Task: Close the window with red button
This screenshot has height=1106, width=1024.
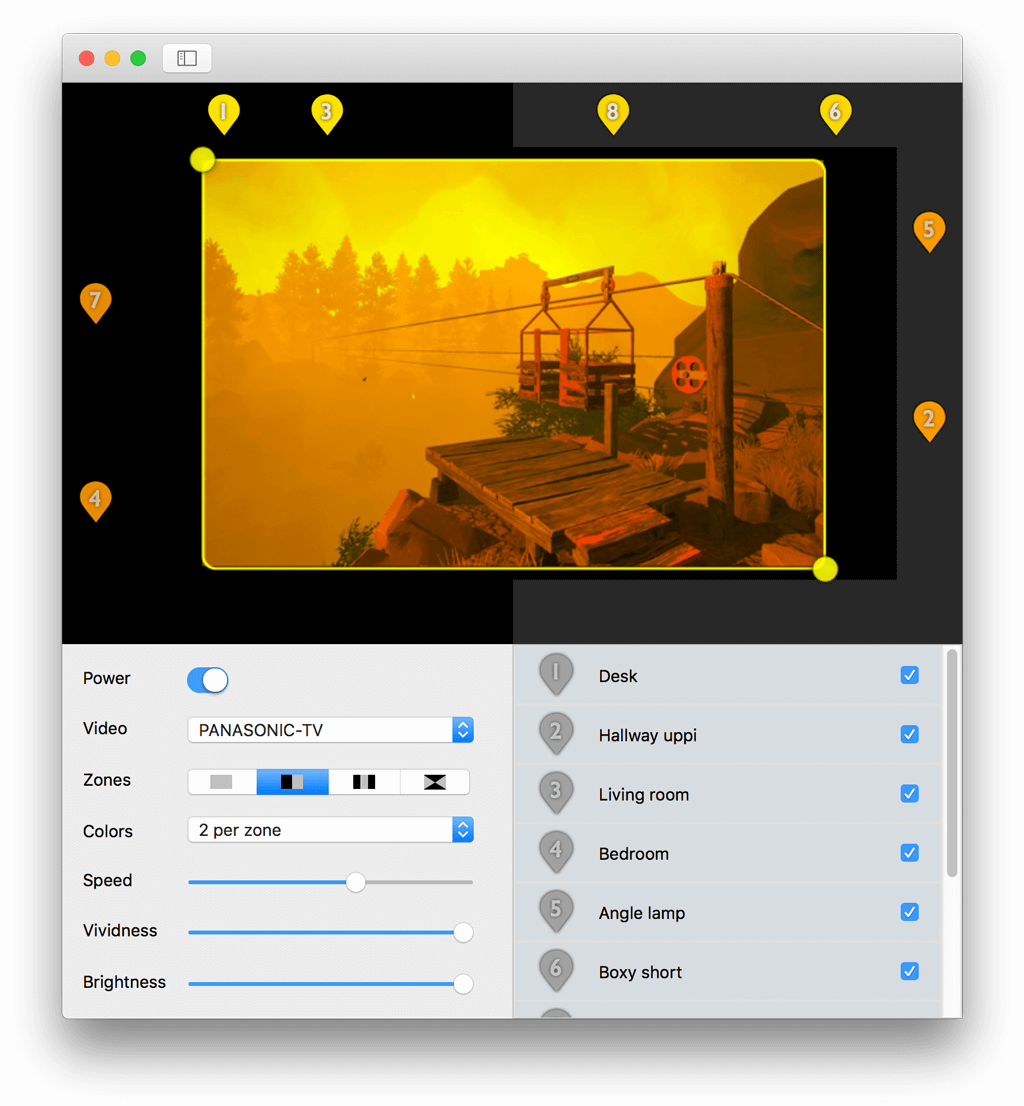Action: (x=87, y=58)
